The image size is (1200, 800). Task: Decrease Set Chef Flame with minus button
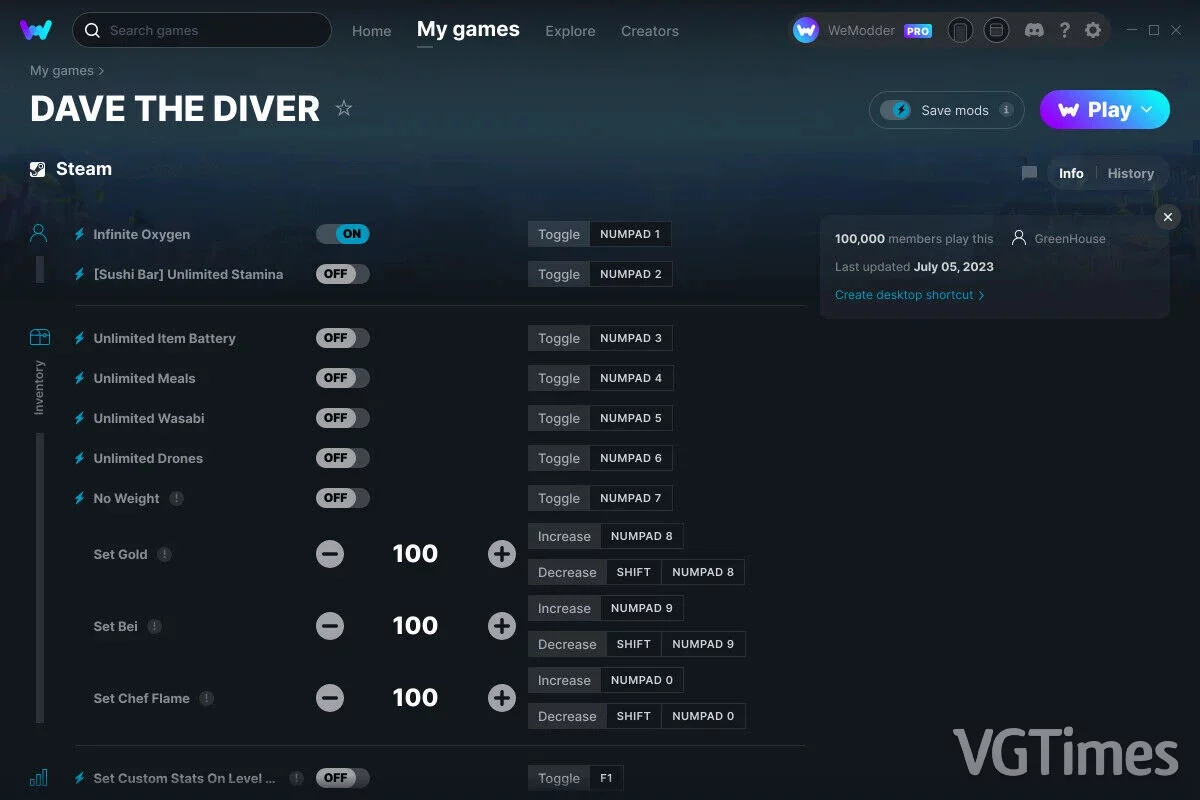[330, 698]
